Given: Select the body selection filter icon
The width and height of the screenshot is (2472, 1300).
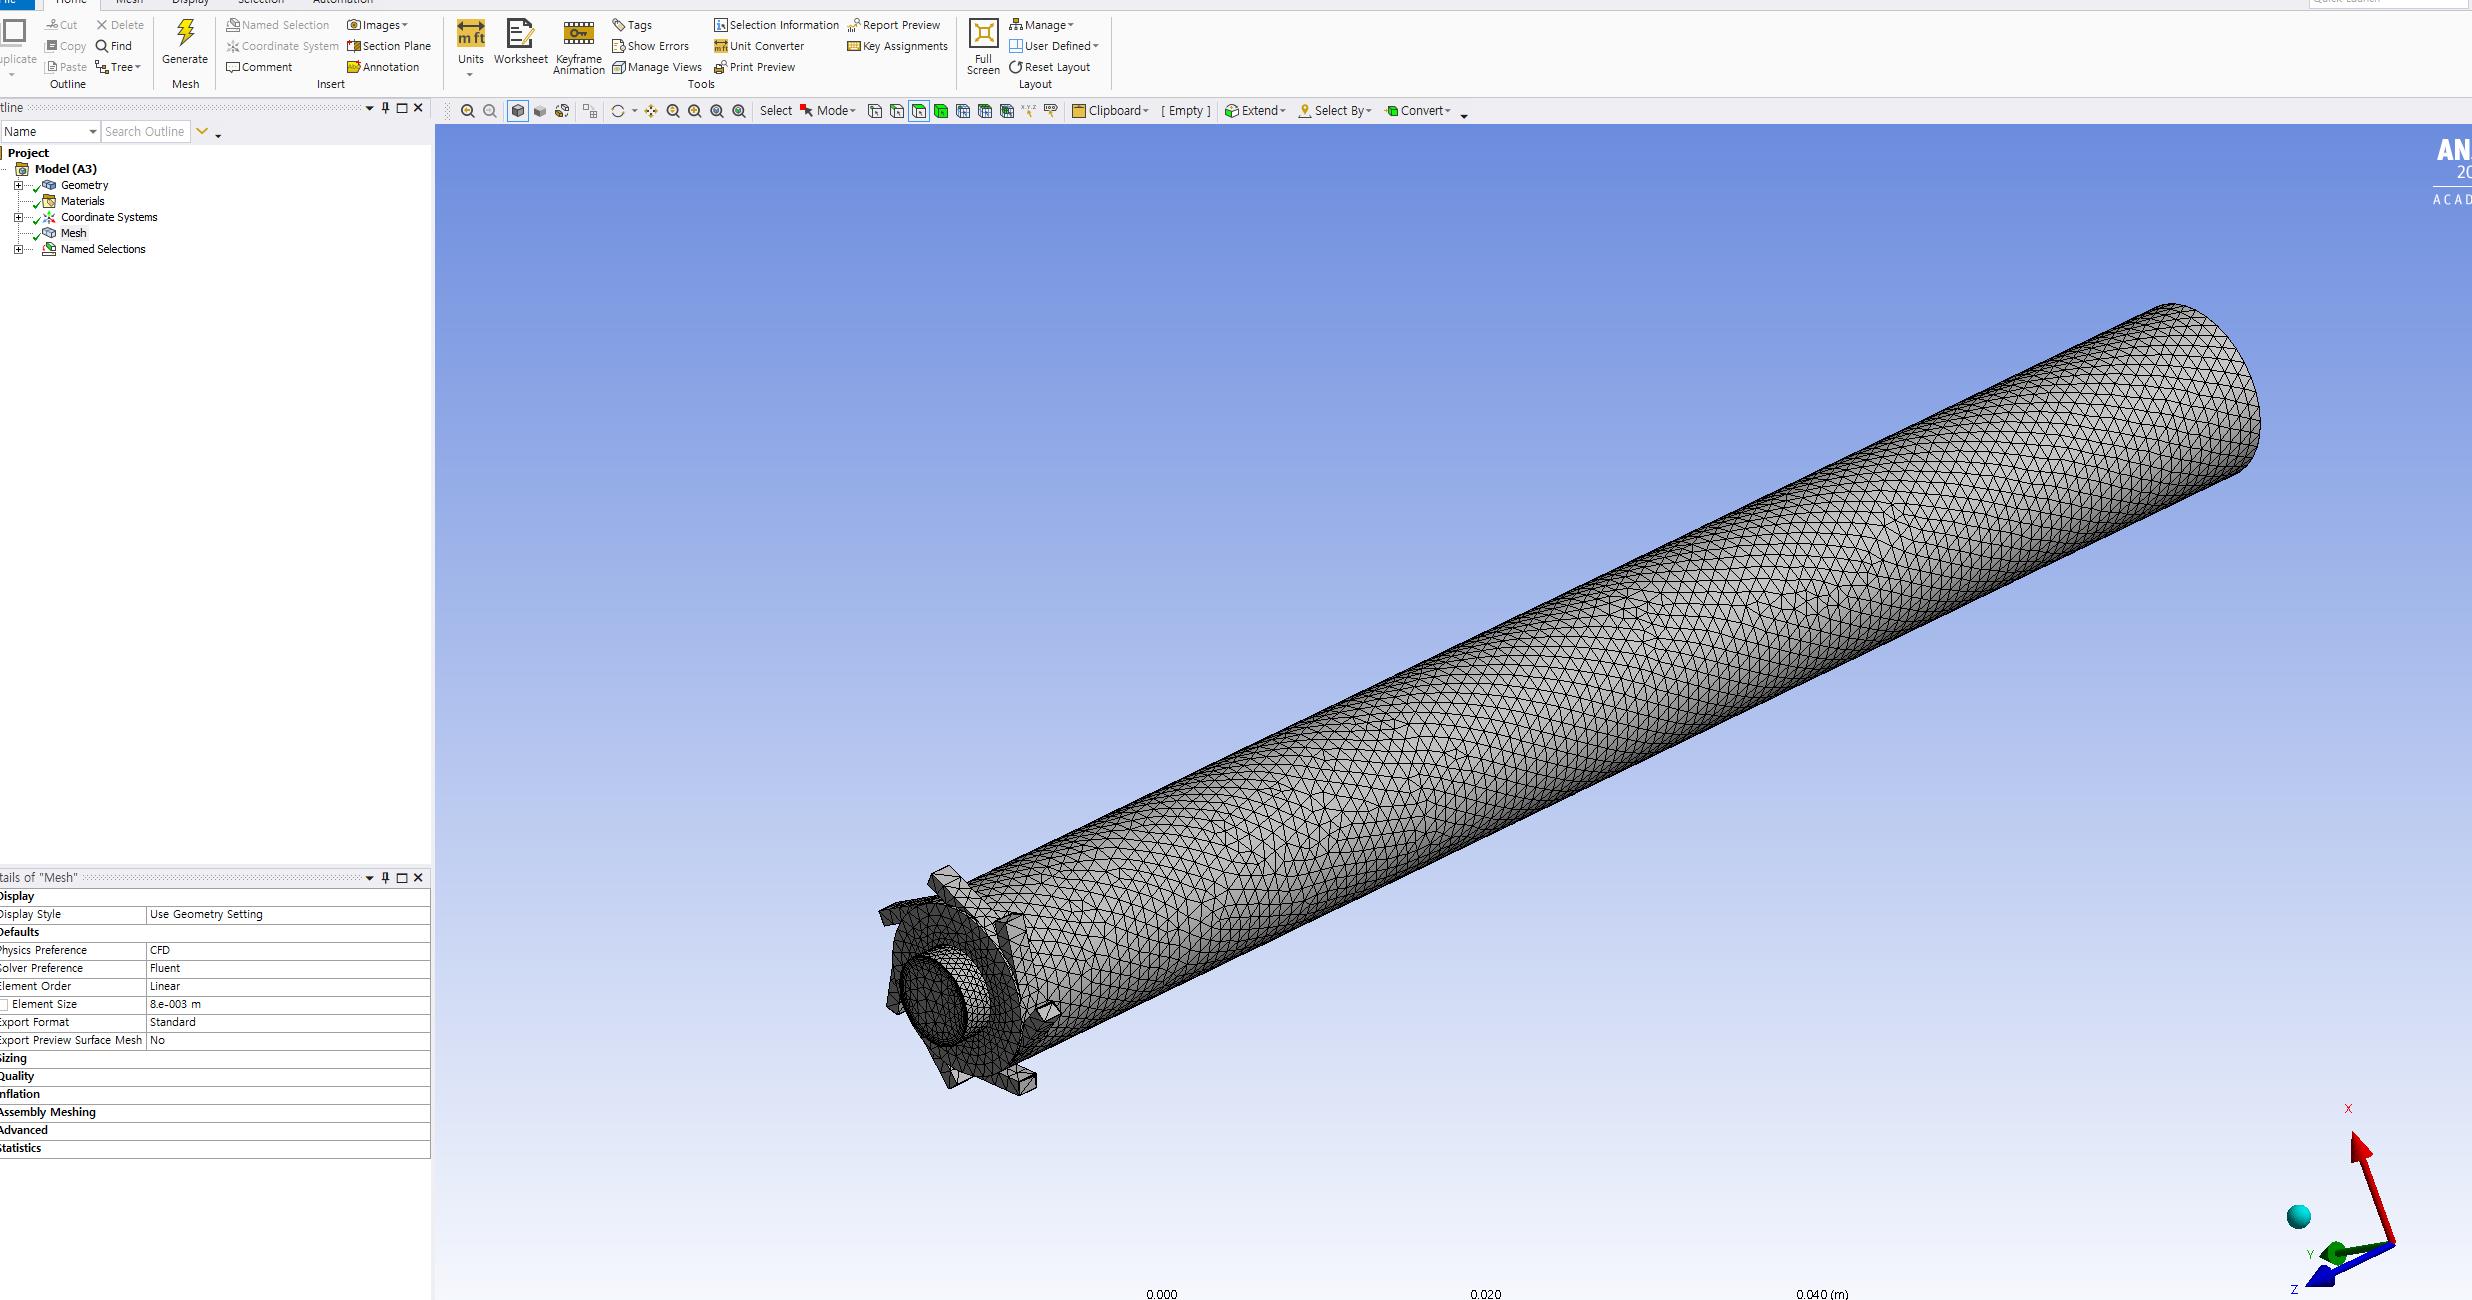Looking at the screenshot, I should (941, 111).
